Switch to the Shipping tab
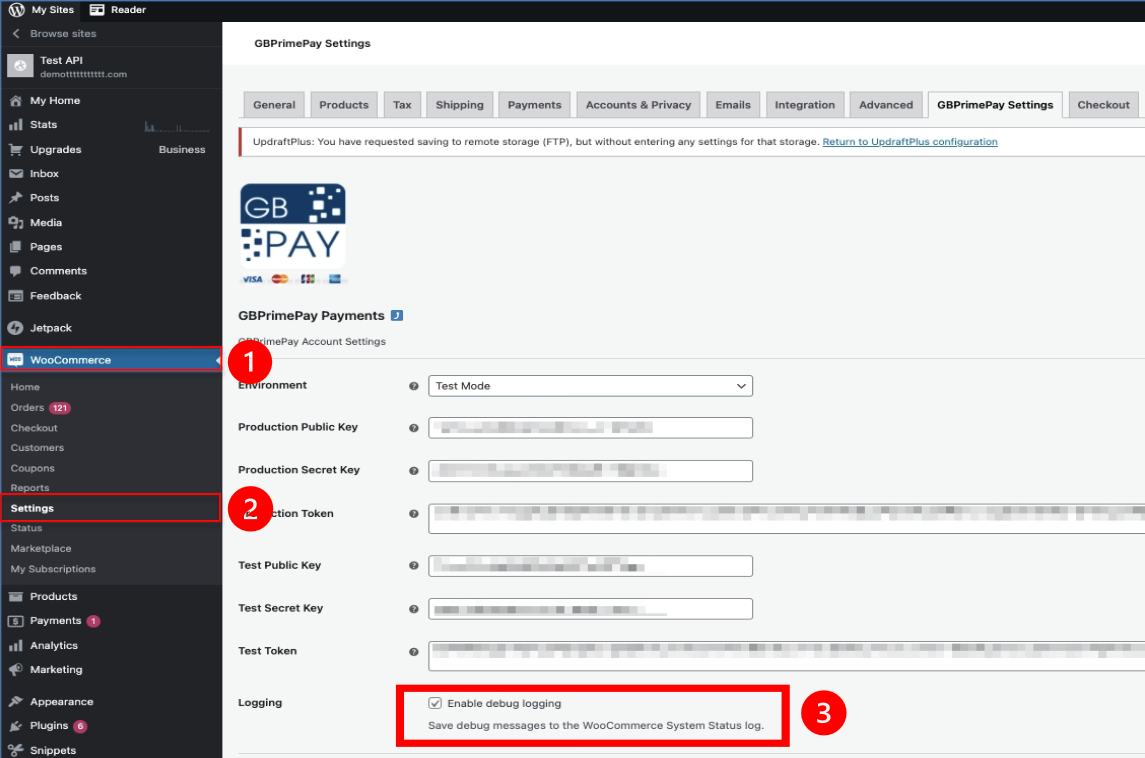This screenshot has height=758, width=1145. pyautogui.click(x=459, y=104)
